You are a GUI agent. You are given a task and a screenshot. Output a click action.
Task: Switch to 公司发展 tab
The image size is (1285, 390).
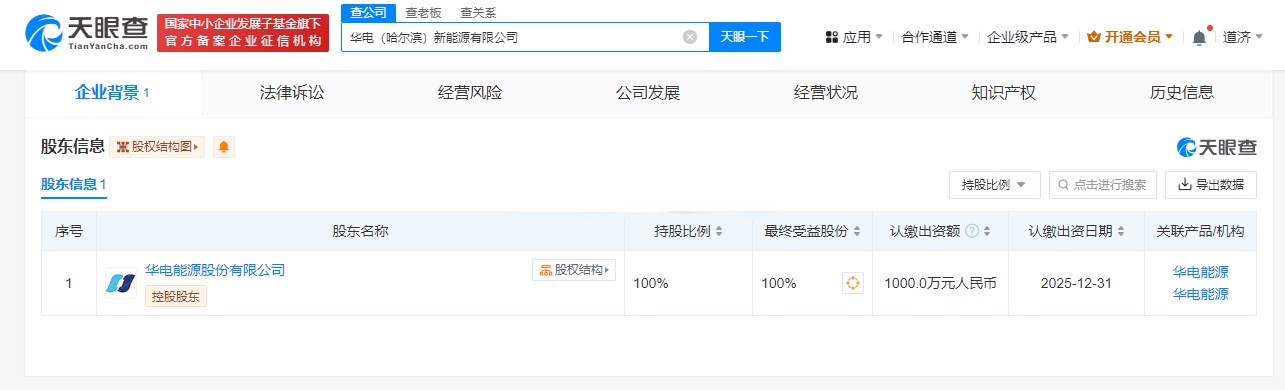click(648, 93)
